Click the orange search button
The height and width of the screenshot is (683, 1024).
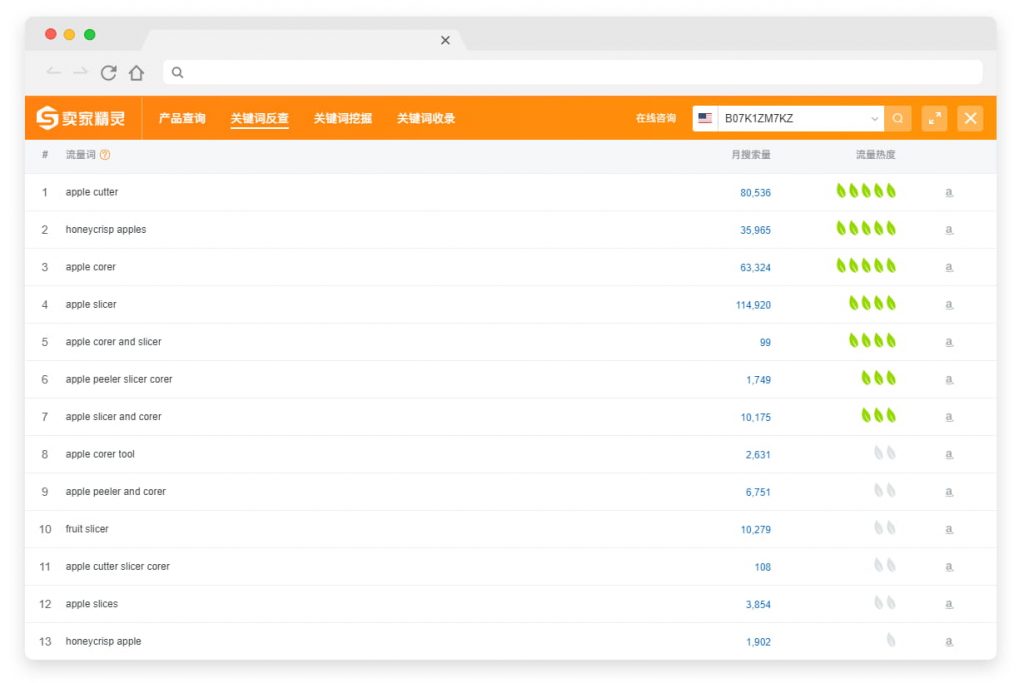point(898,118)
